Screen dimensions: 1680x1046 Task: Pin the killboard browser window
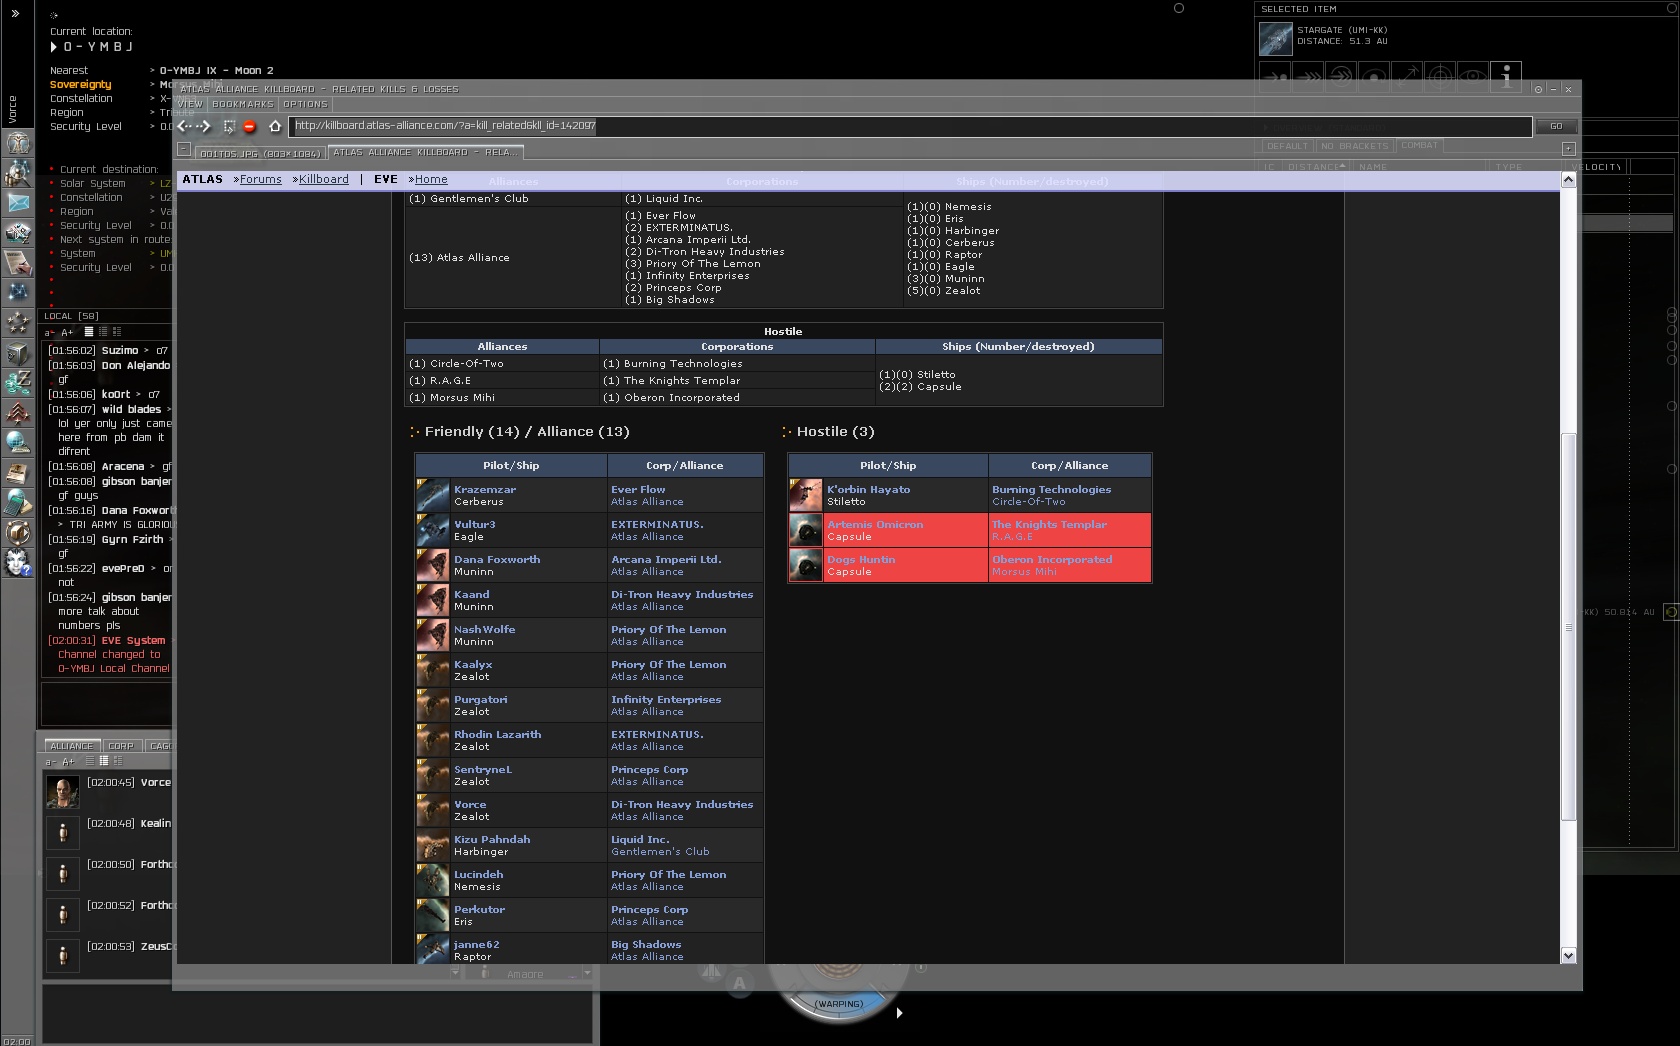[x=1538, y=89]
